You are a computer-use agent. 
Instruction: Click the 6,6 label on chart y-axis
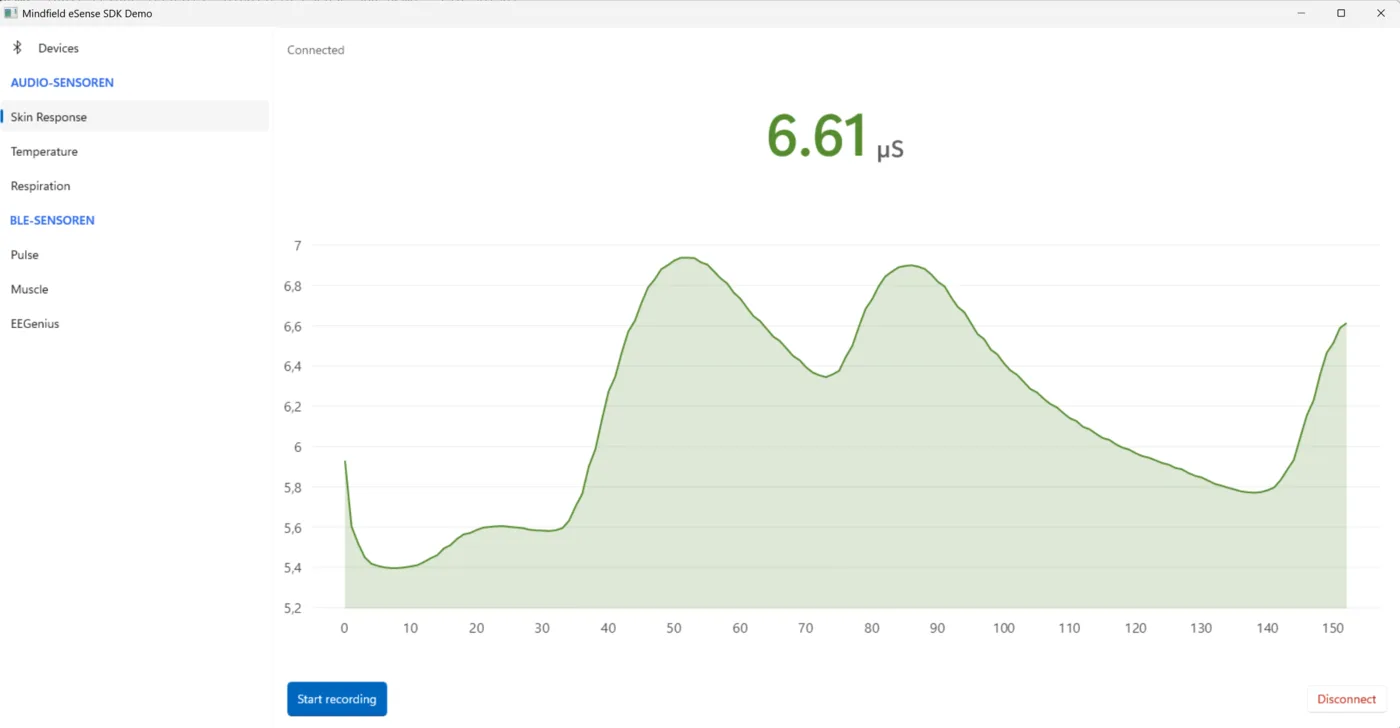point(291,326)
